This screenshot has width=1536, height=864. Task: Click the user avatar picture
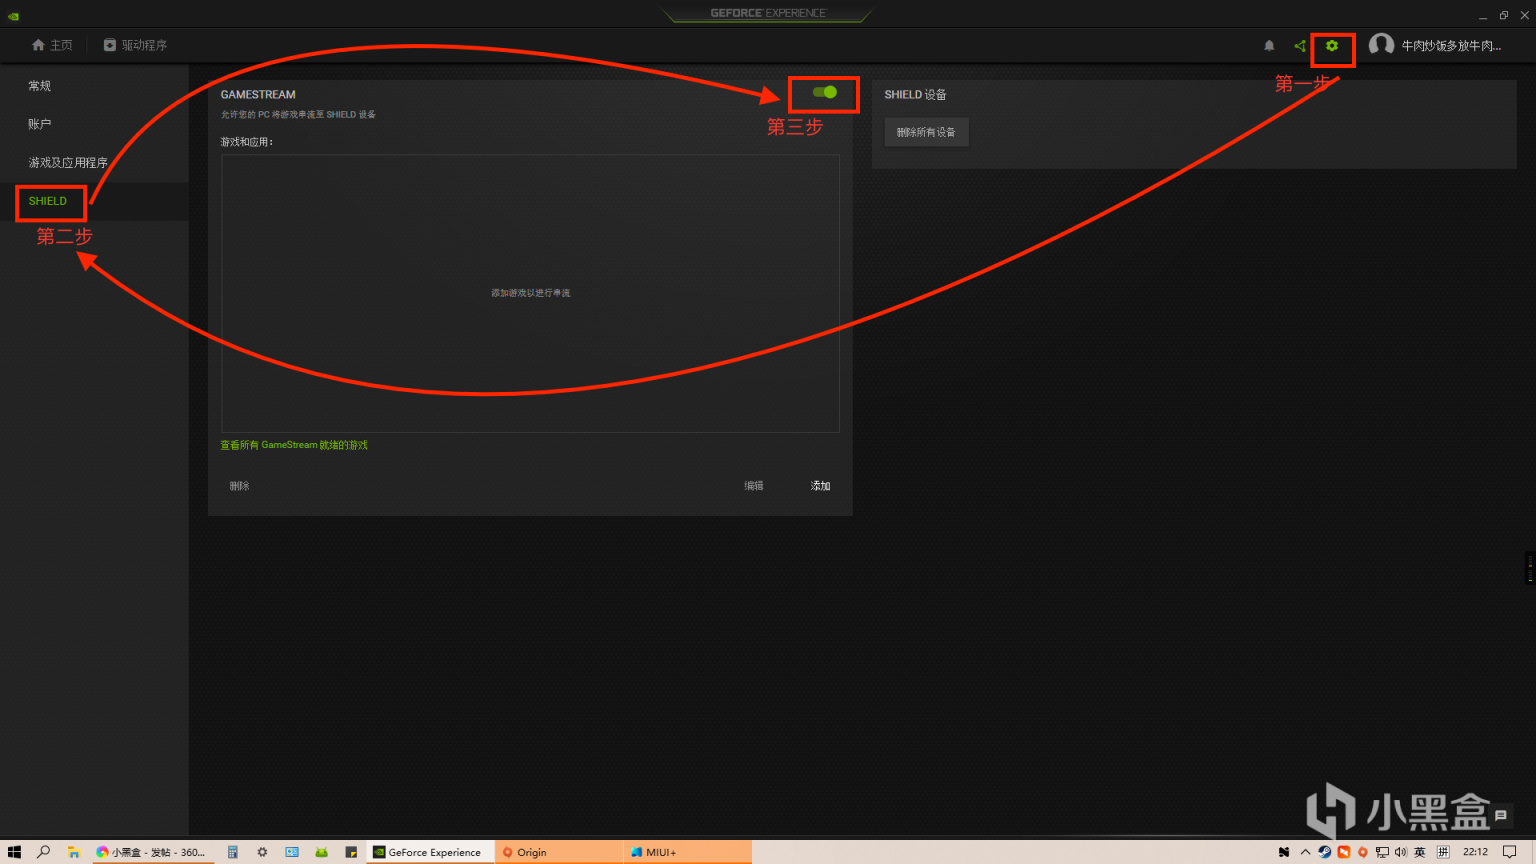[x=1381, y=45]
